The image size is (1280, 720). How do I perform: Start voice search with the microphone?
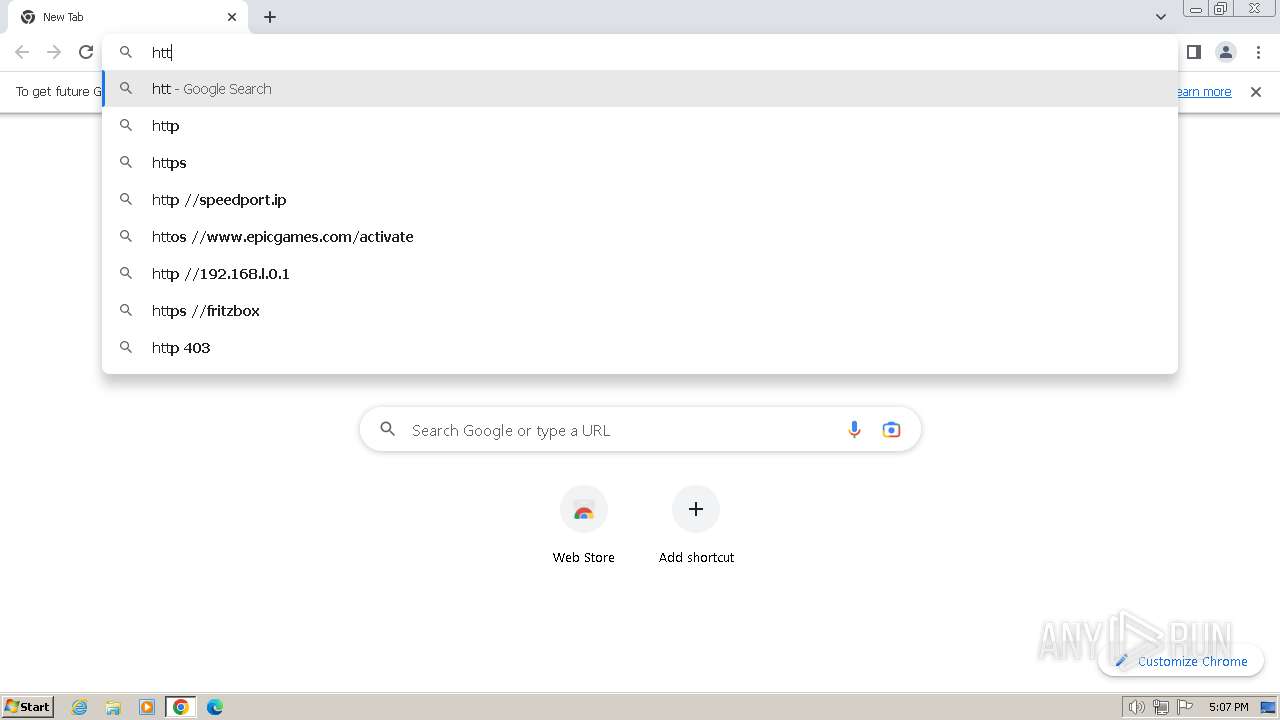click(x=854, y=430)
